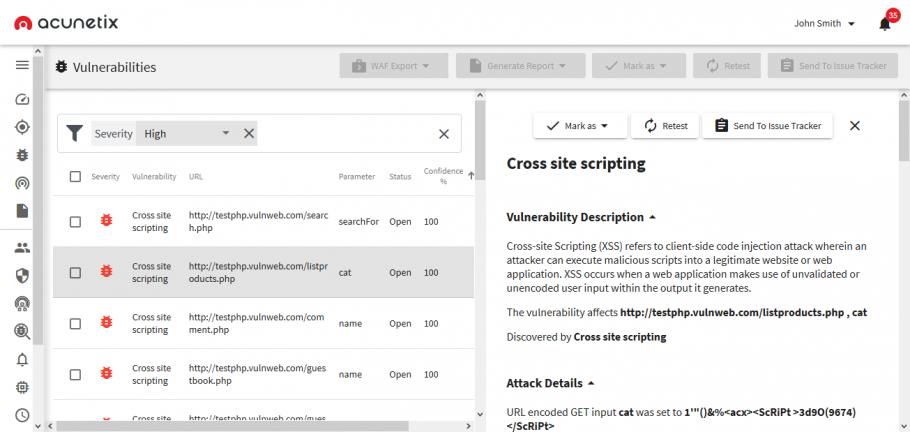Click red bug severity icon for search.php

click(x=106, y=221)
